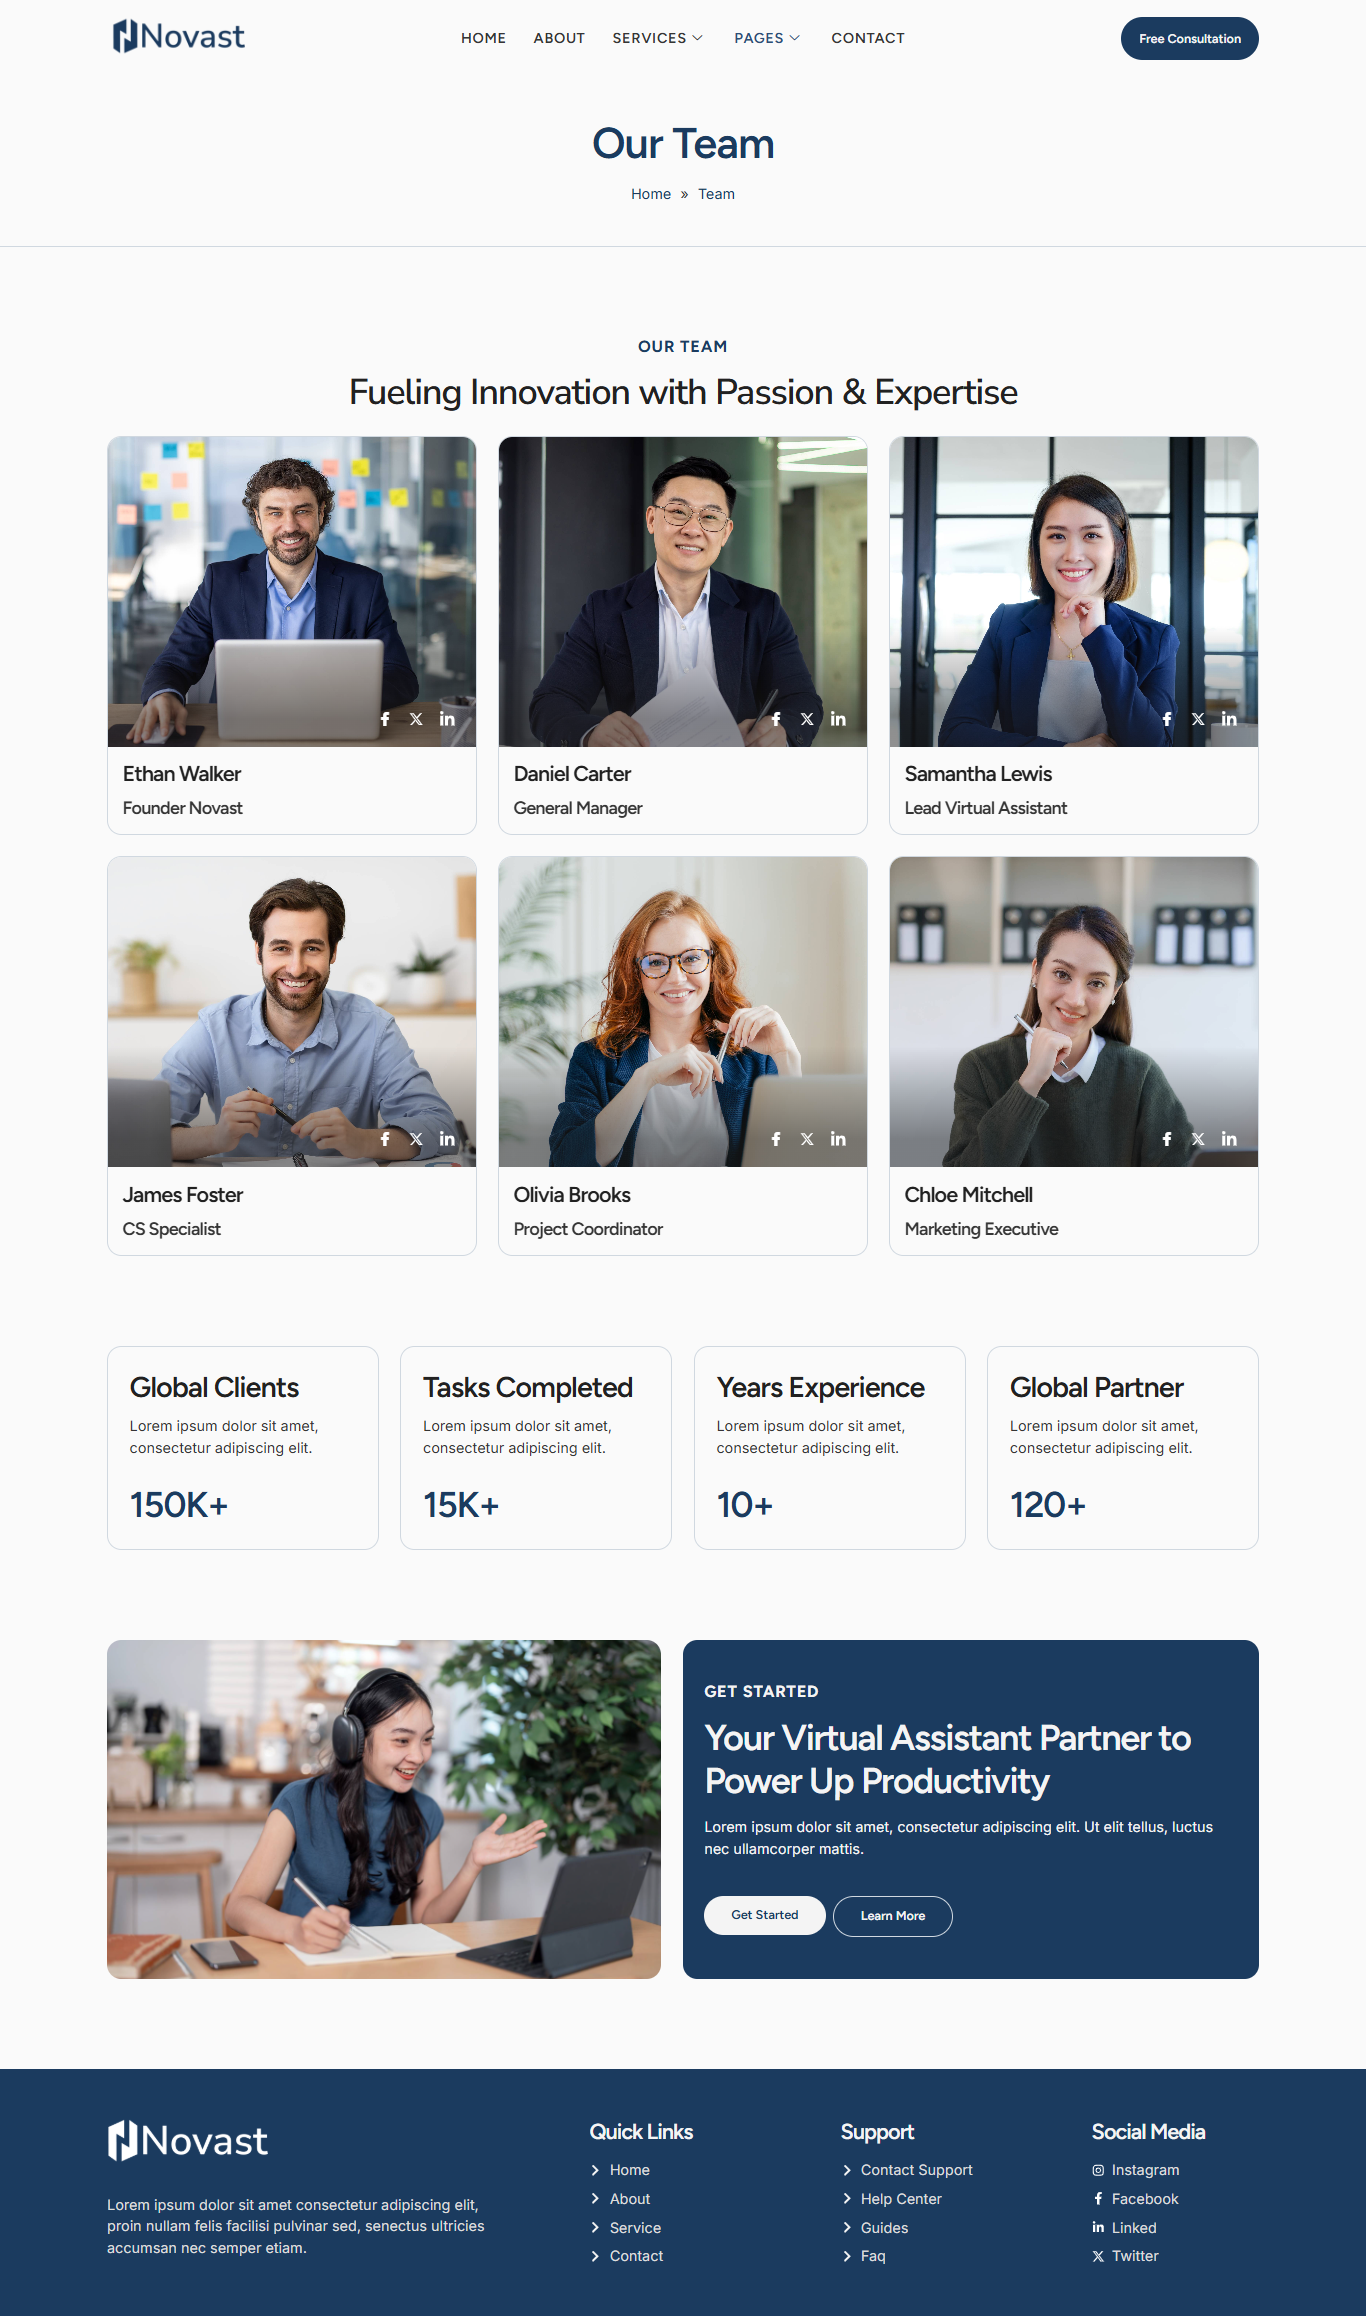Go to the About menu item
Image resolution: width=1366 pixels, height=2316 pixels.
pyautogui.click(x=559, y=38)
